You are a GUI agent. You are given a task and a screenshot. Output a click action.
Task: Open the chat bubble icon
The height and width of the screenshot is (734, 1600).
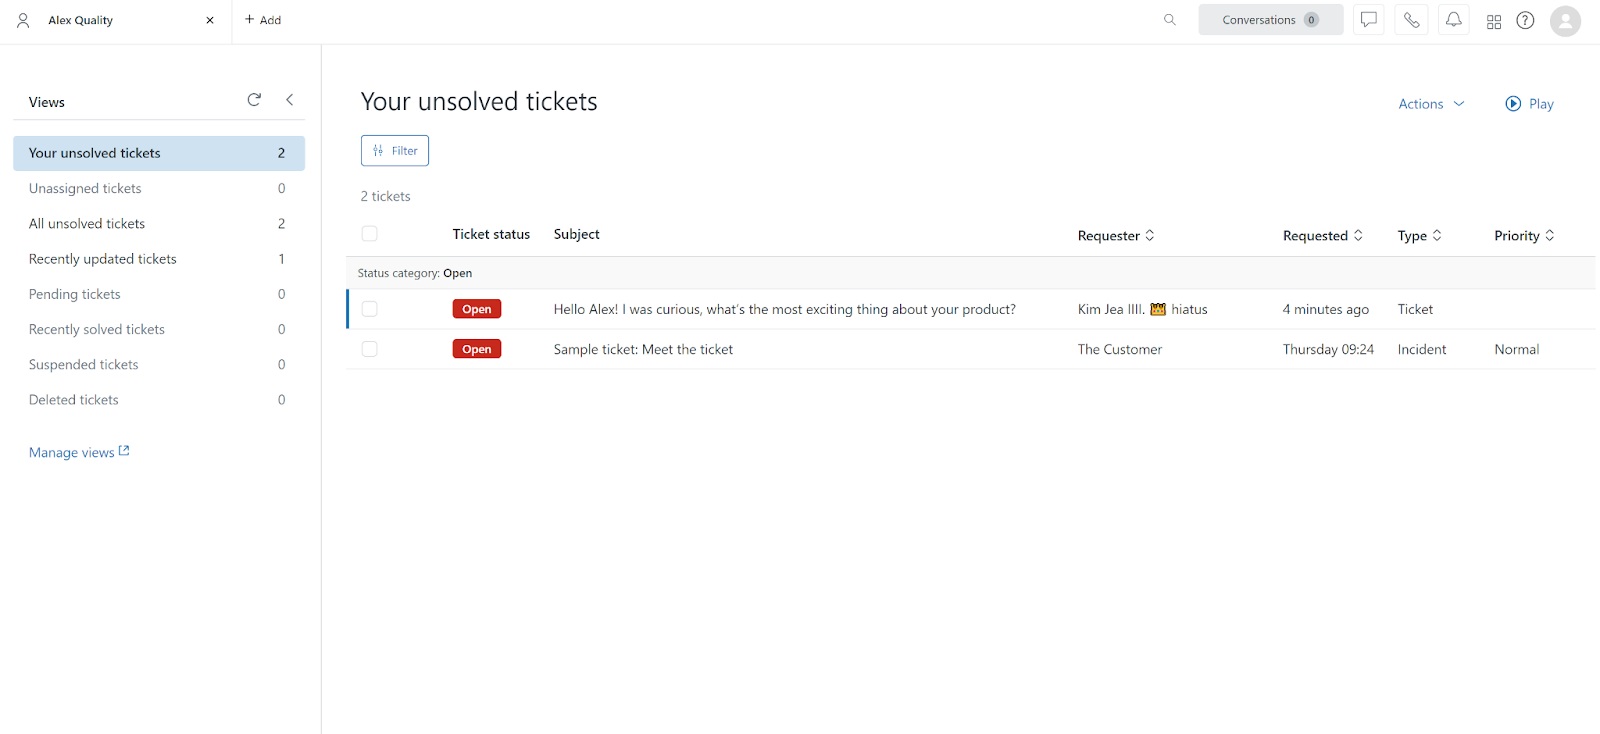coord(1368,20)
